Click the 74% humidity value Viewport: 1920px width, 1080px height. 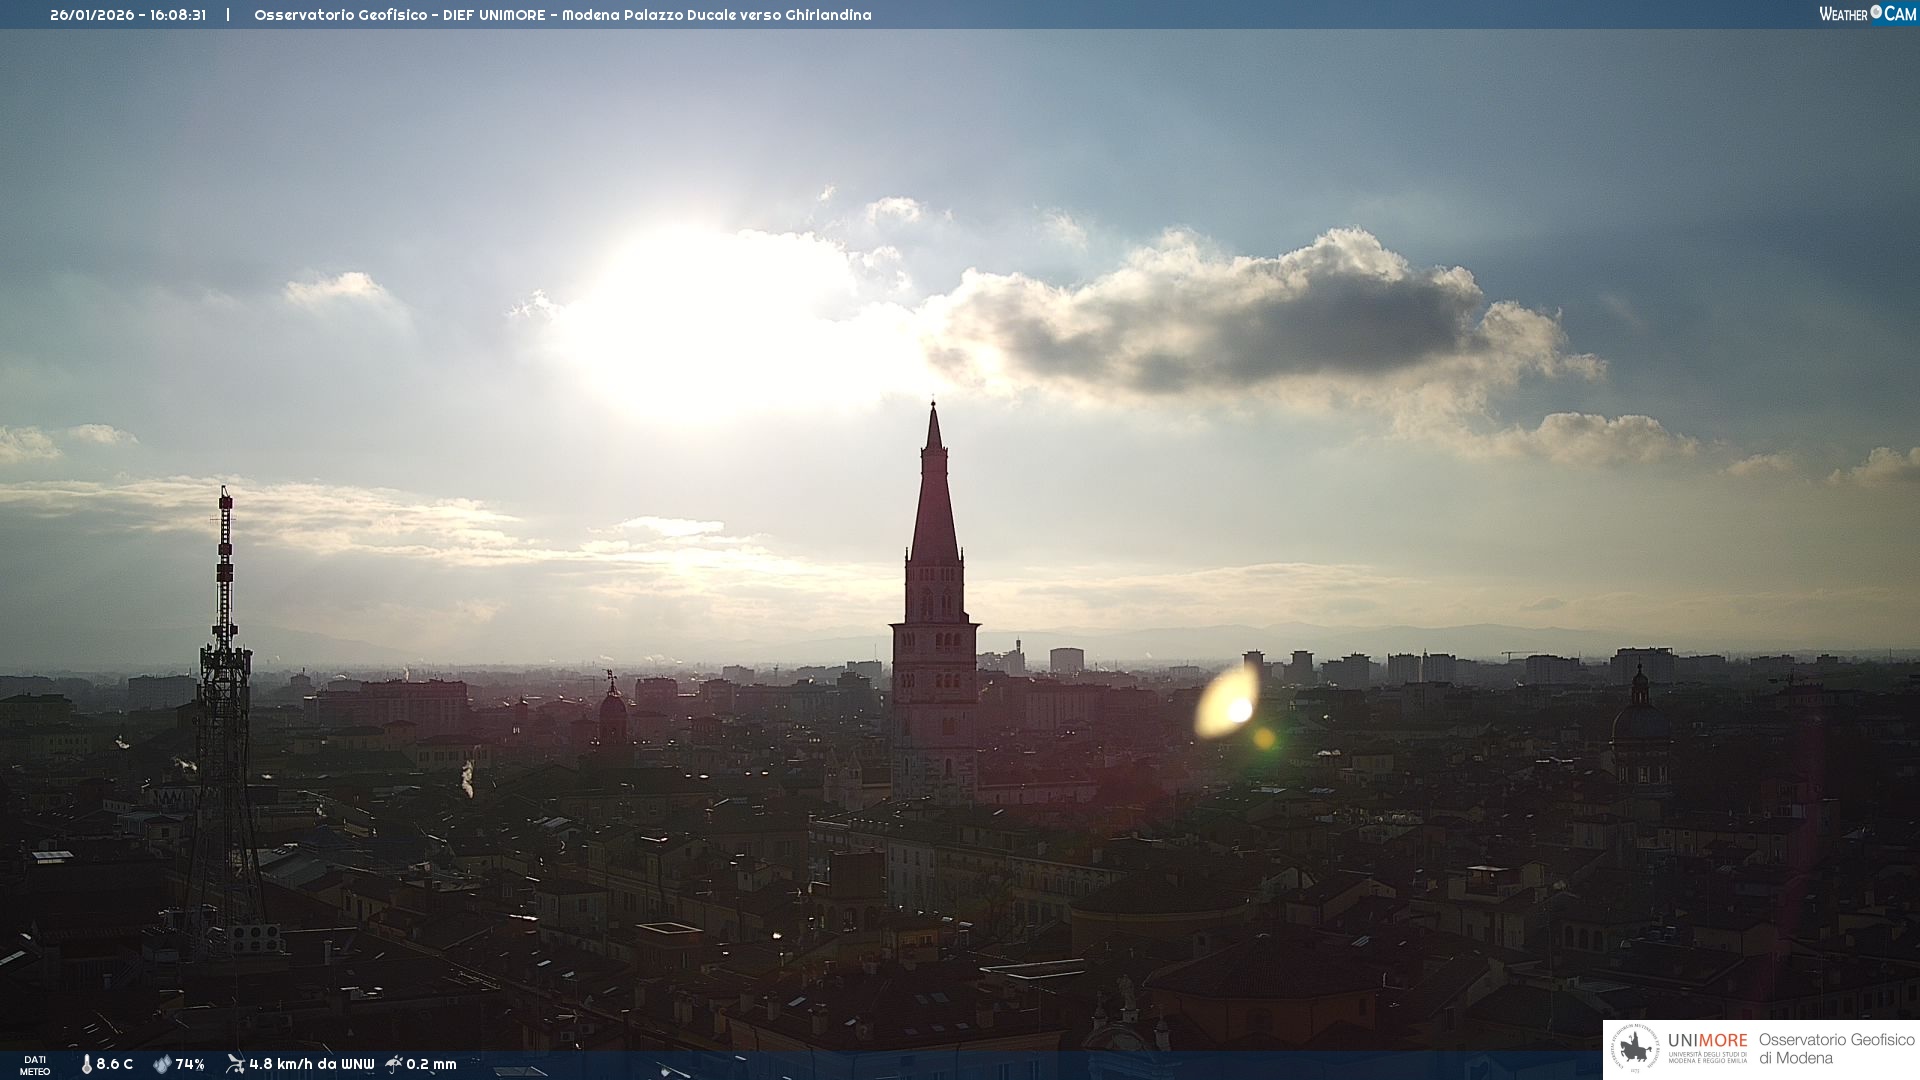[190, 1064]
